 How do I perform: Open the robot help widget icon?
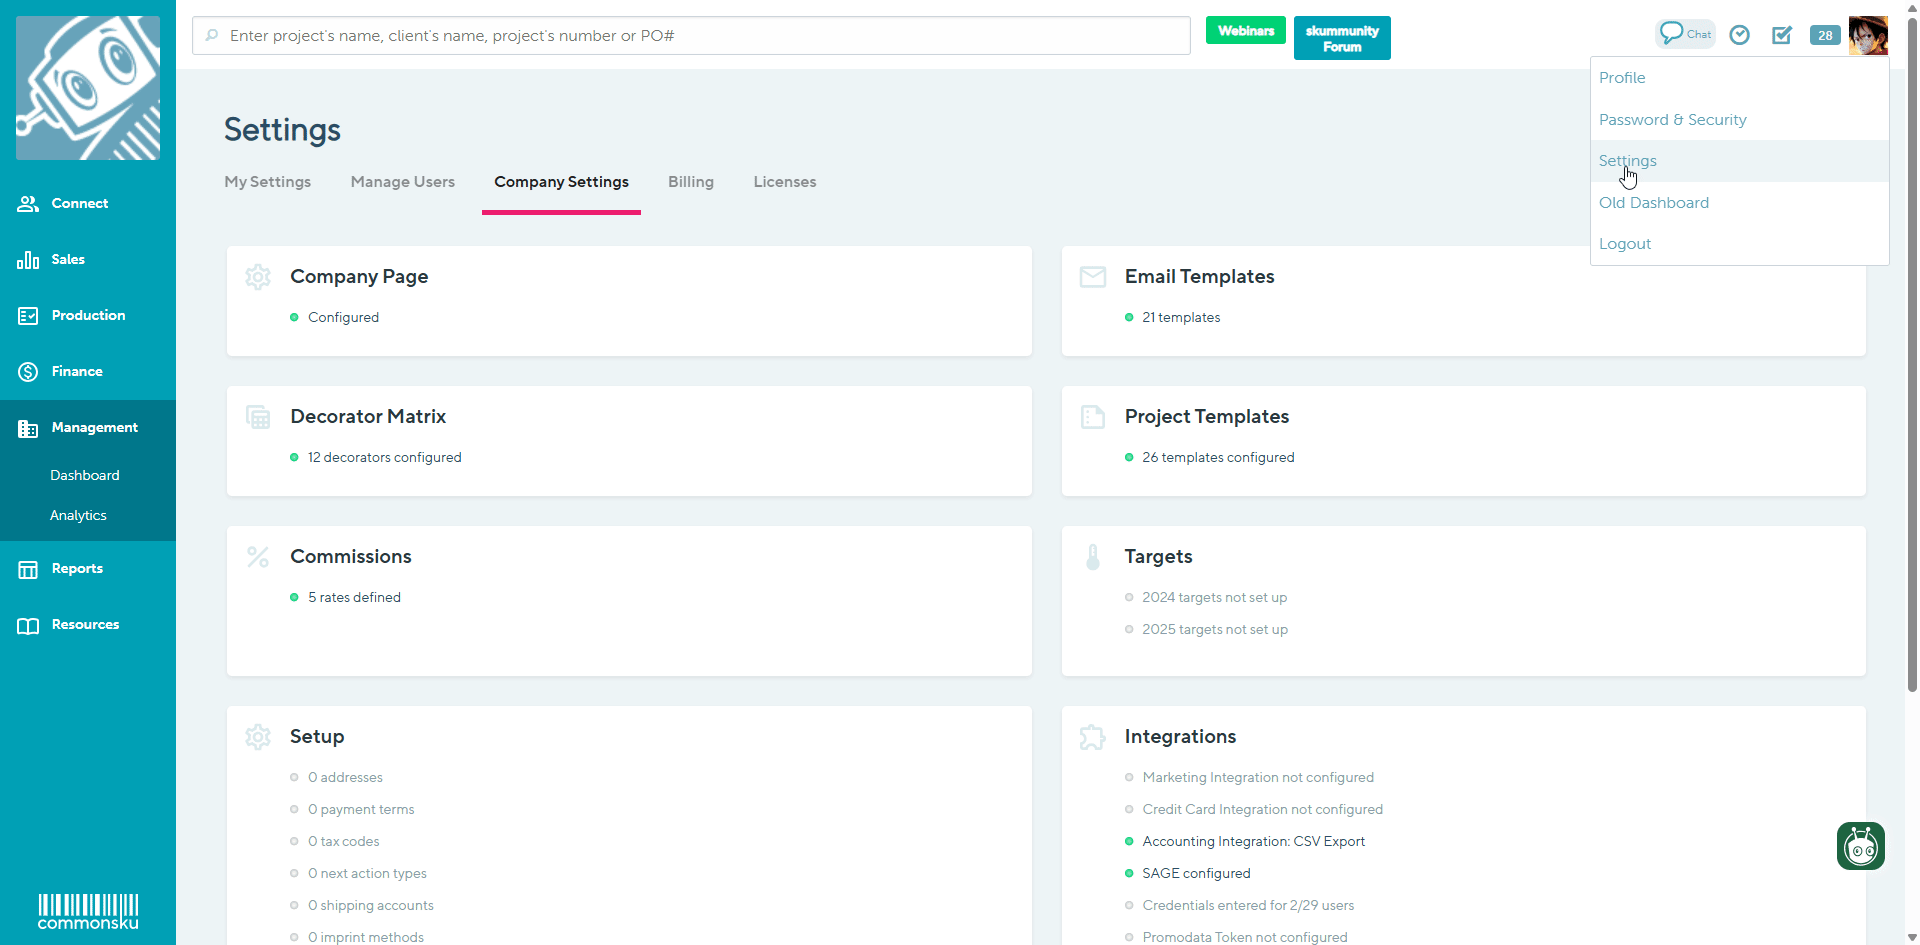pyautogui.click(x=1860, y=846)
